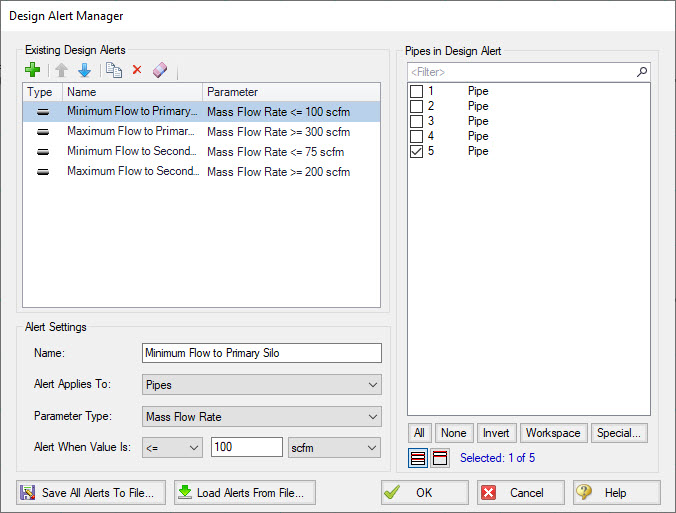676x513 pixels.
Task: Select Maximum Flow to Second... alert row
Action: (x=201, y=172)
